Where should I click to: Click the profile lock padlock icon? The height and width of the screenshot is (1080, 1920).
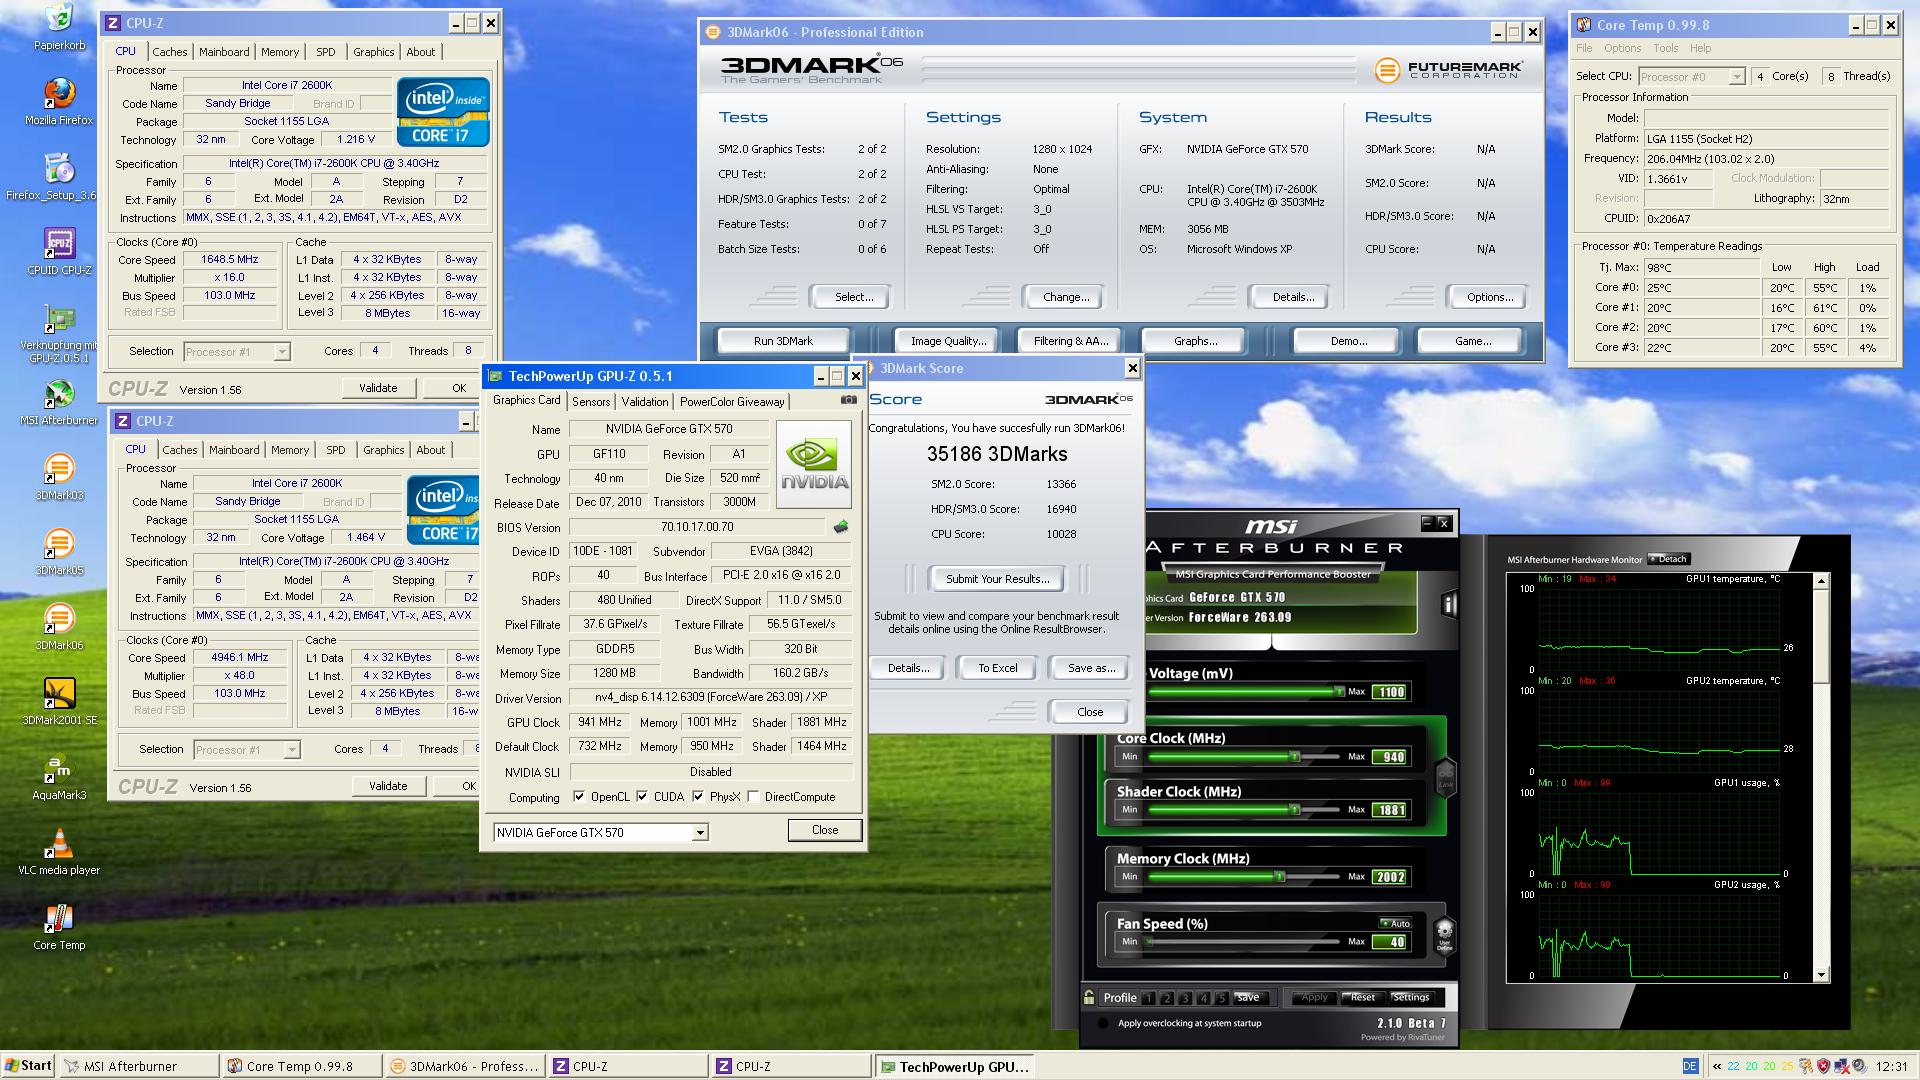click(x=1089, y=997)
